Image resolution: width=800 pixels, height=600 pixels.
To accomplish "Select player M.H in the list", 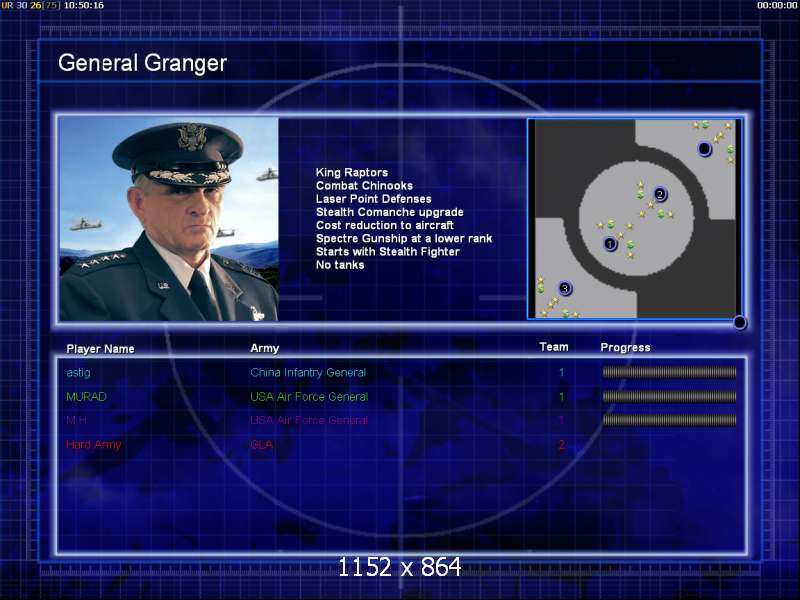I will [76, 420].
